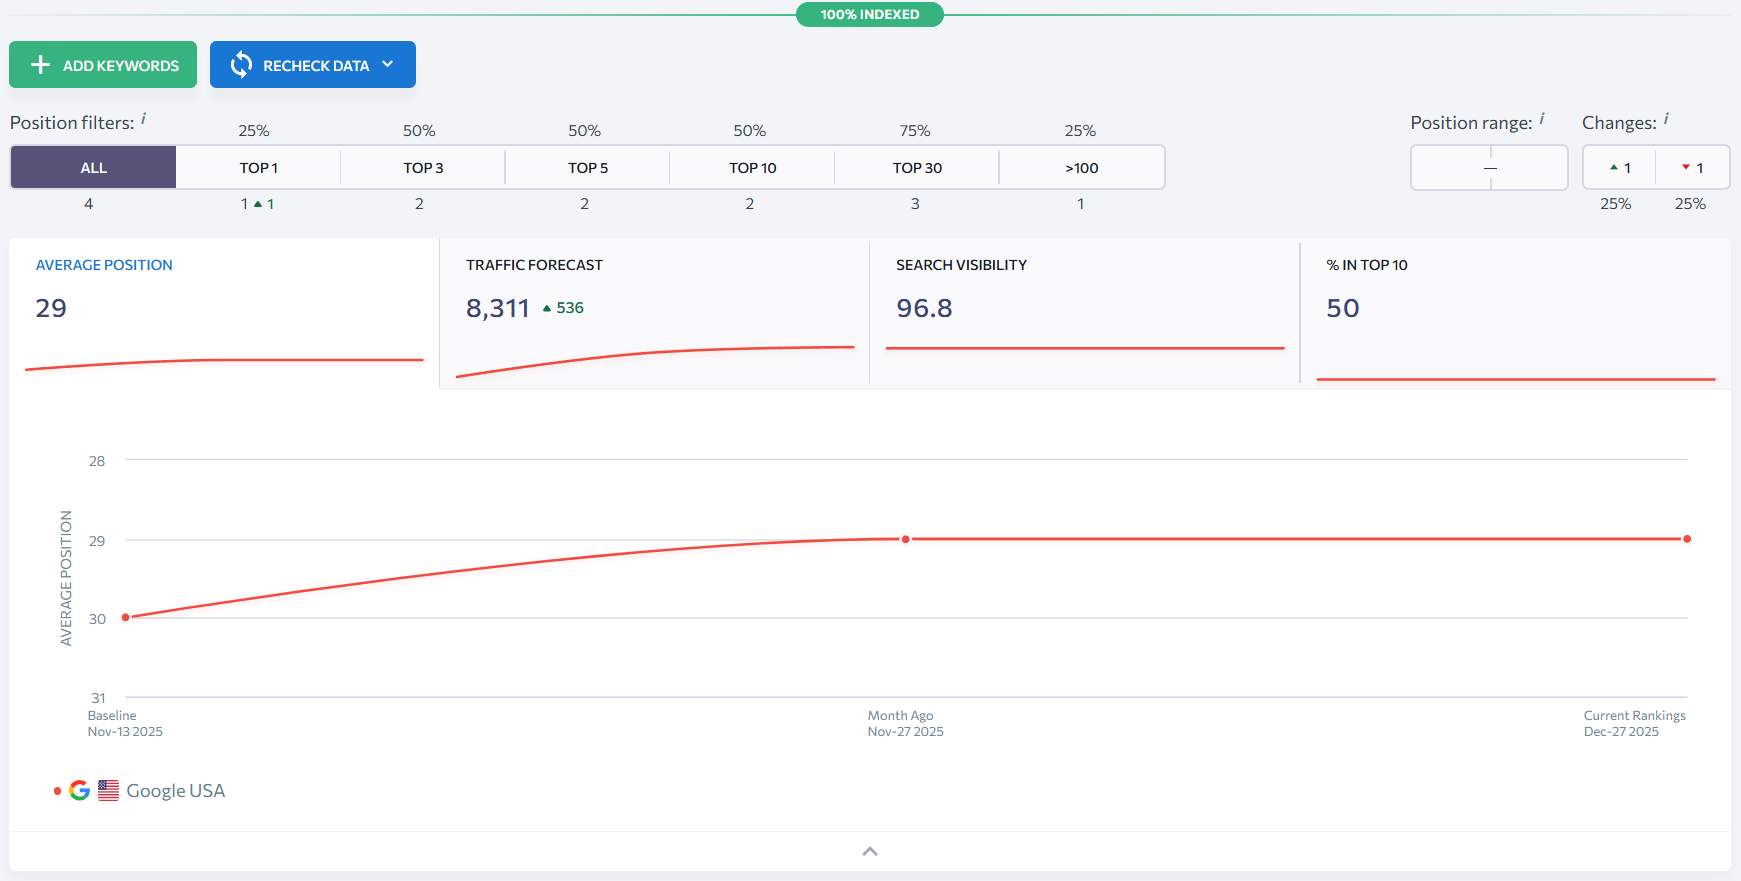This screenshot has height=881, width=1741.
Task: Click the Month Ago data point on chart
Action: [906, 539]
